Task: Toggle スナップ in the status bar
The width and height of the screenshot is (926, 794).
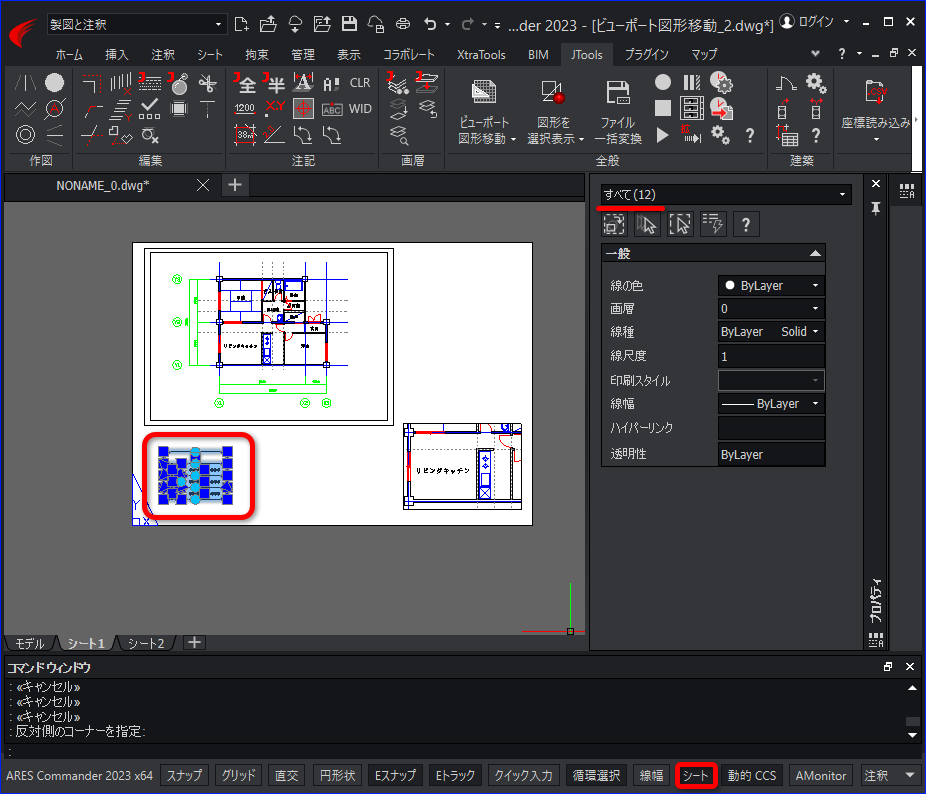Action: pos(184,775)
